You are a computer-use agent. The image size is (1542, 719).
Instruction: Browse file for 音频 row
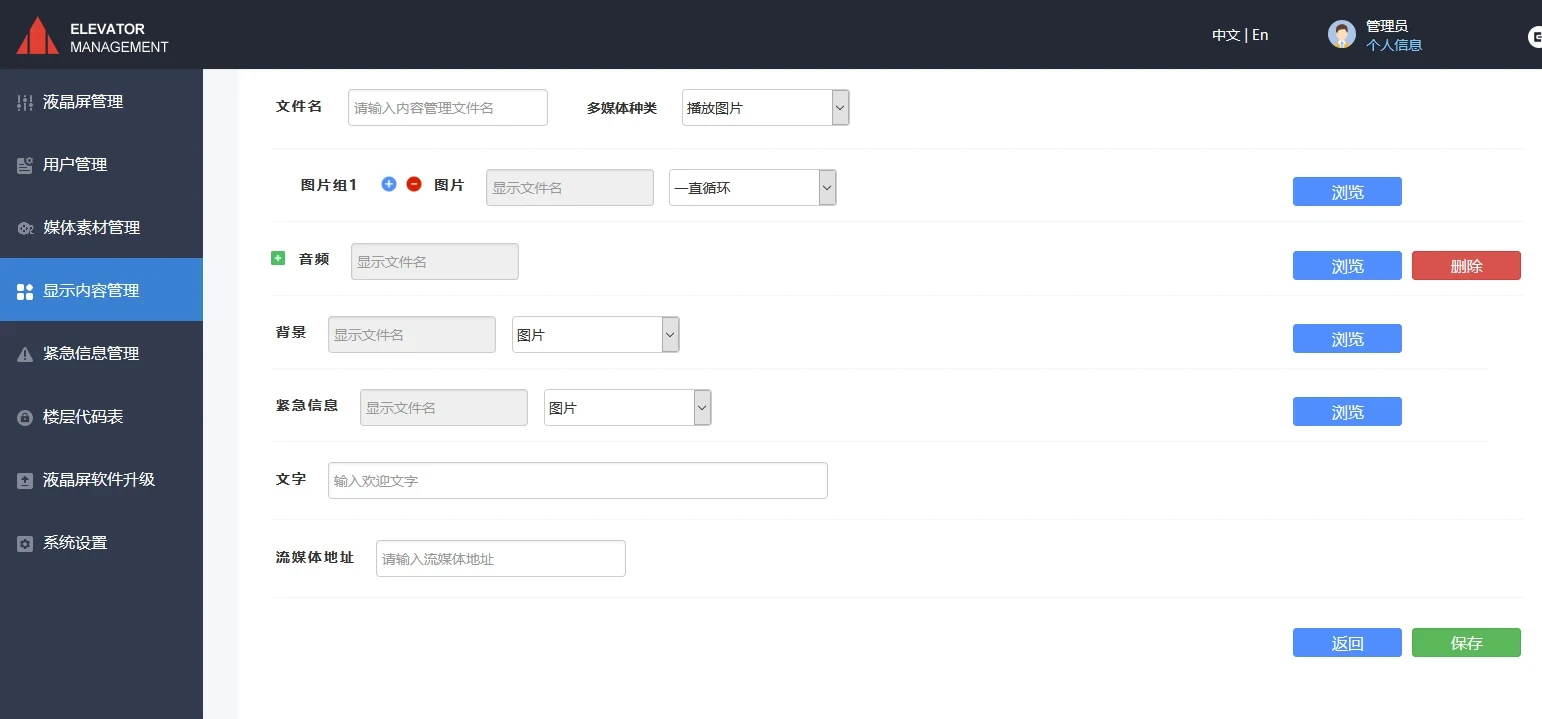[1347, 266]
